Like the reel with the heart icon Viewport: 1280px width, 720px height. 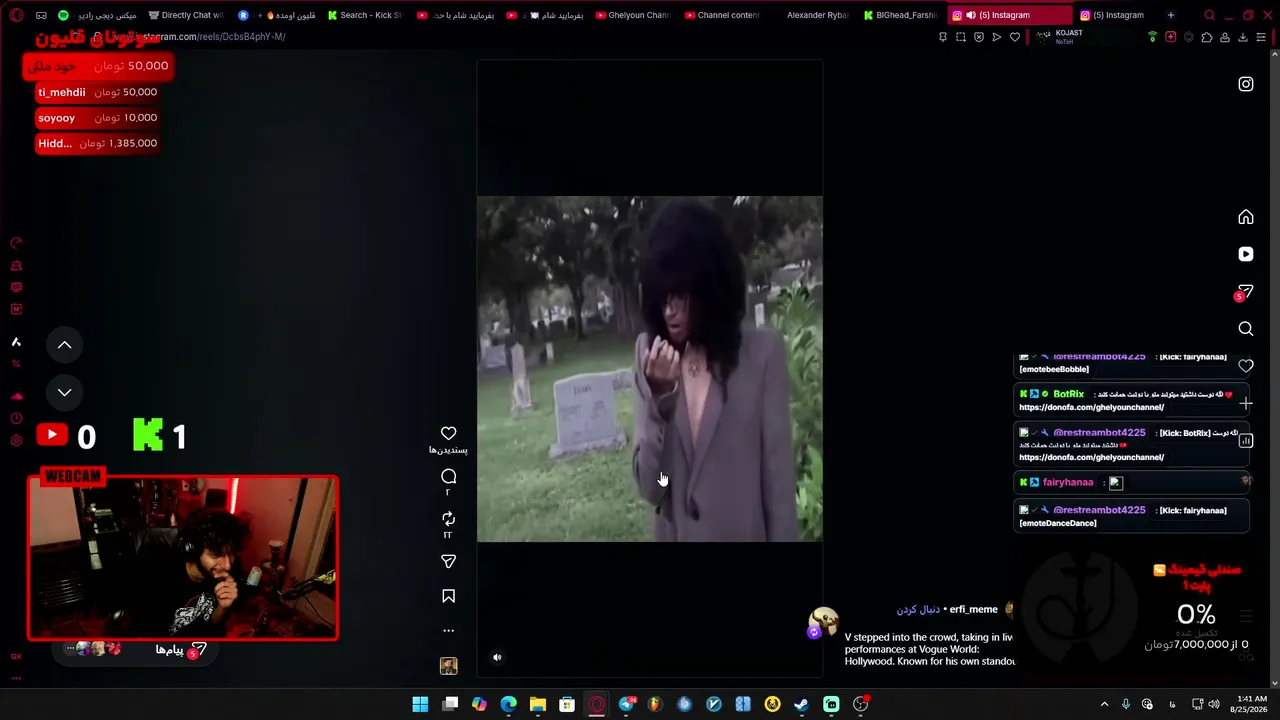pyautogui.click(x=448, y=433)
